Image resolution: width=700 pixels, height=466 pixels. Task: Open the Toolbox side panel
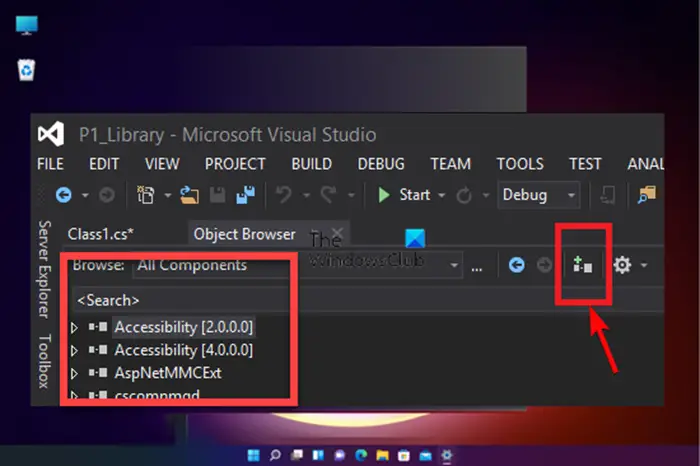(x=44, y=361)
